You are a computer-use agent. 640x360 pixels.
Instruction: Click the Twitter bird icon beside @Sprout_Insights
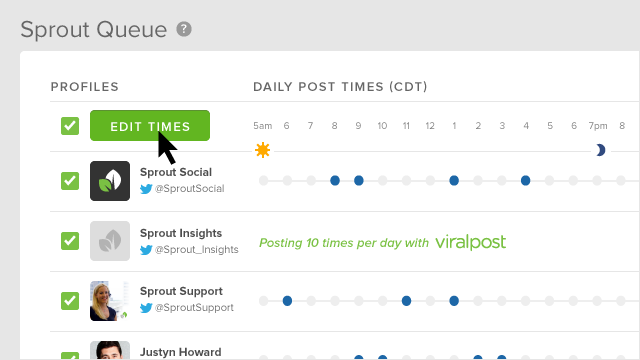pyautogui.click(x=146, y=250)
